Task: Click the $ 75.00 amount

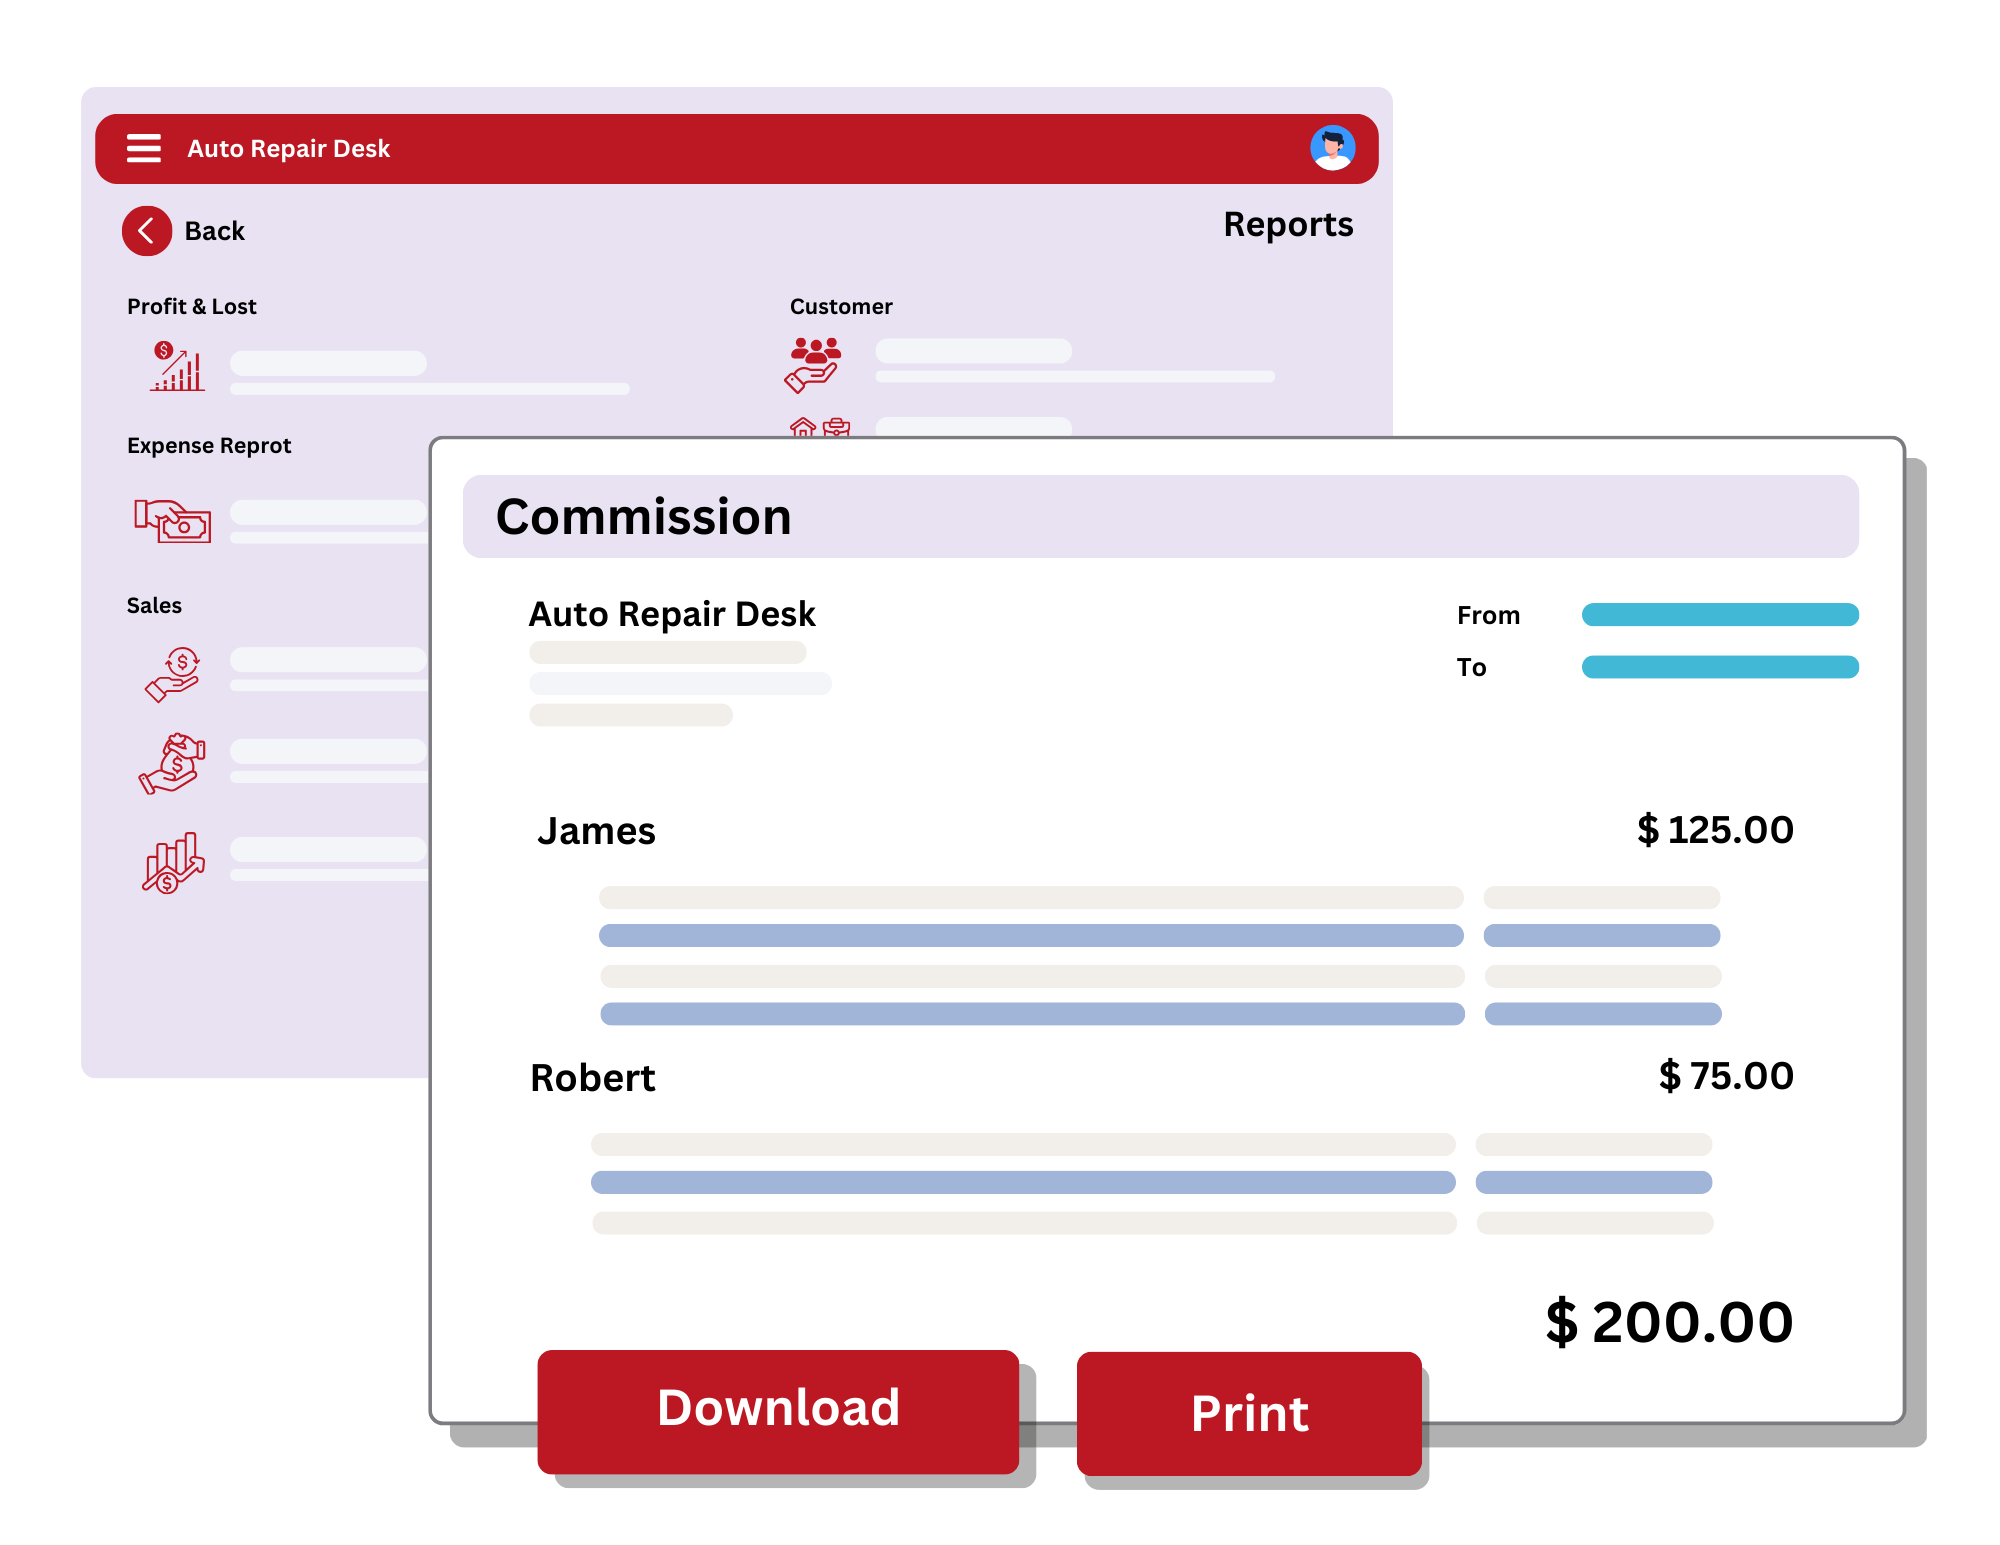Action: 1726,1076
